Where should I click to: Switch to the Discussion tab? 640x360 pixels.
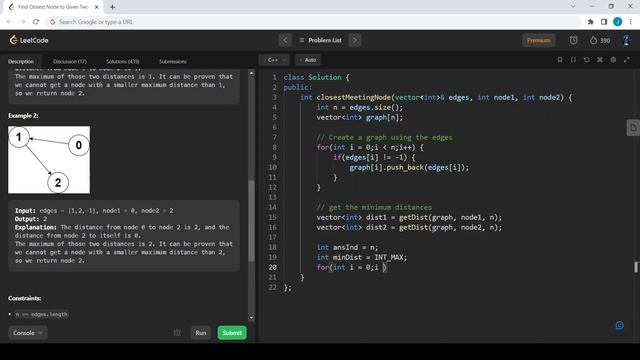70,61
